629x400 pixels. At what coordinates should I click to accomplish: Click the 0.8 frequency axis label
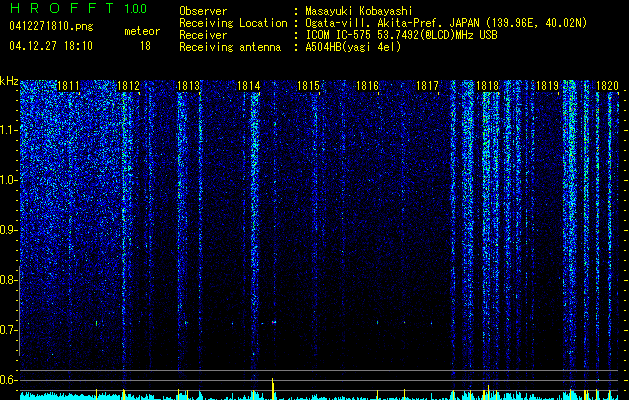coord(8,280)
